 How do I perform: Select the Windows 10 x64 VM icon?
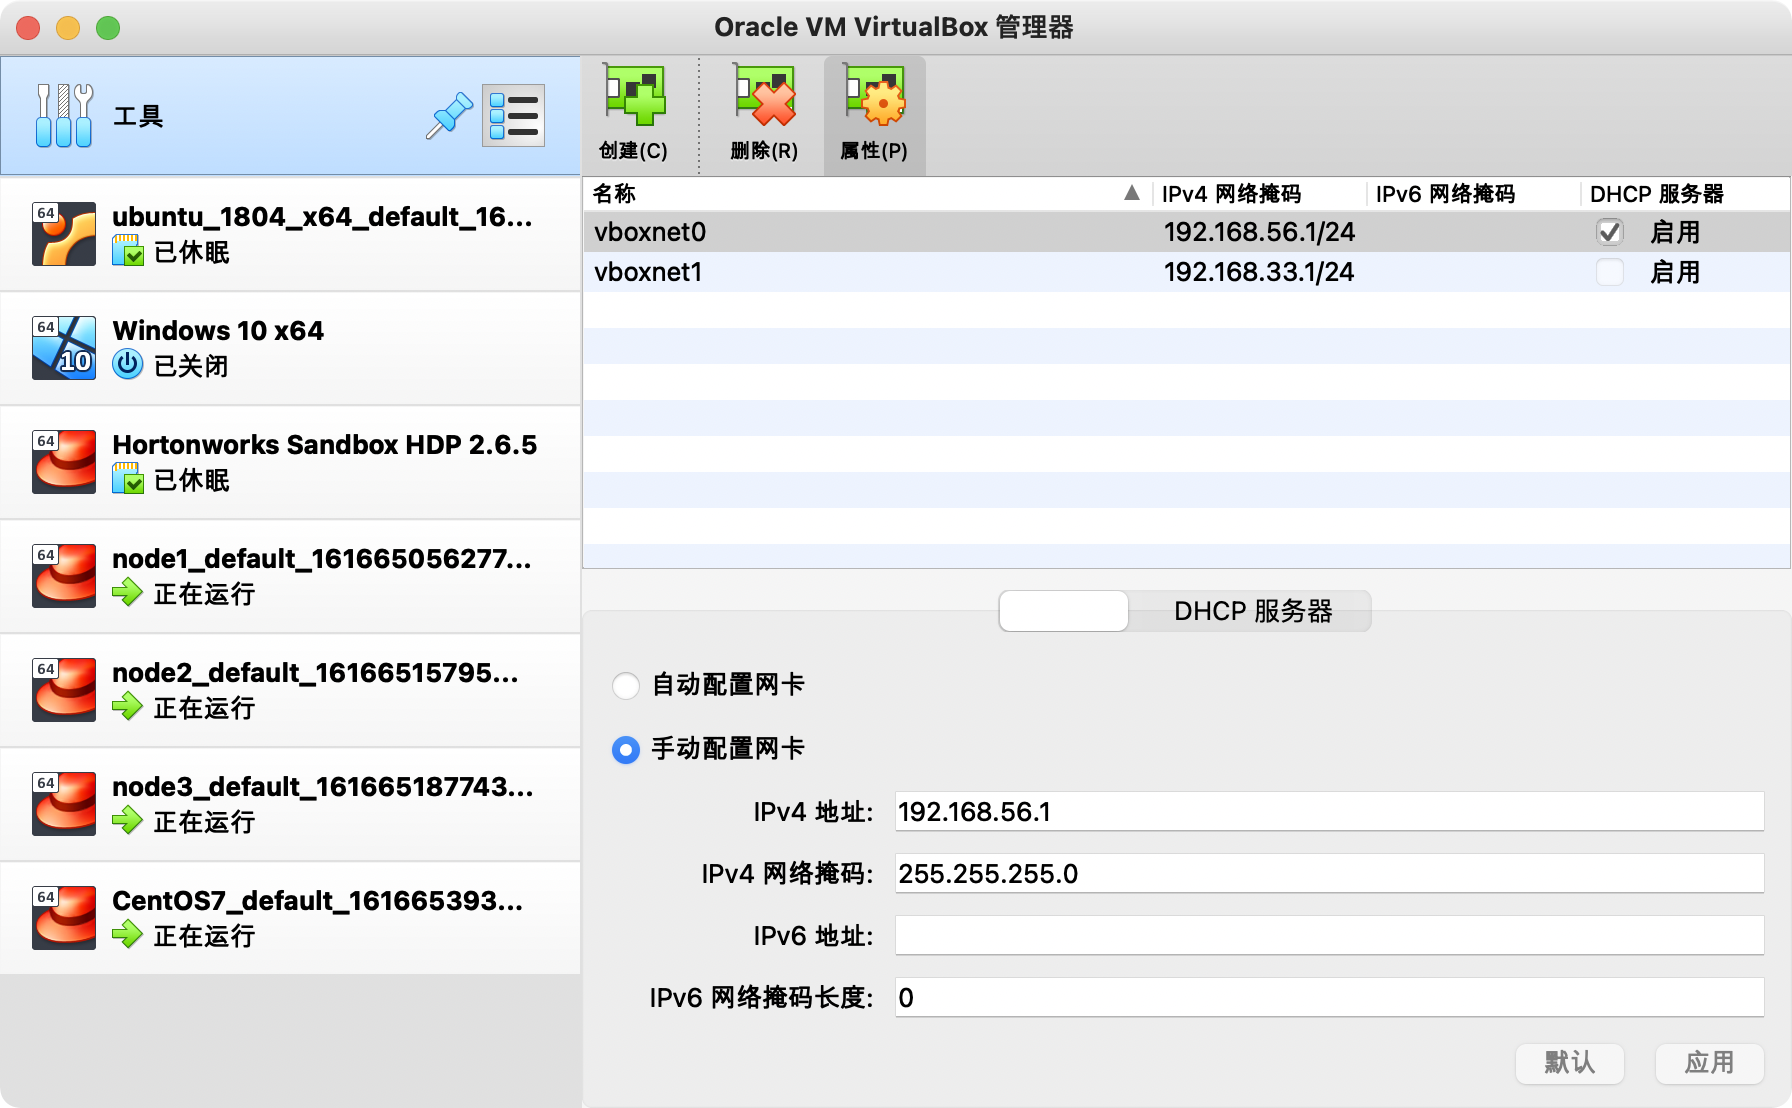coord(64,348)
